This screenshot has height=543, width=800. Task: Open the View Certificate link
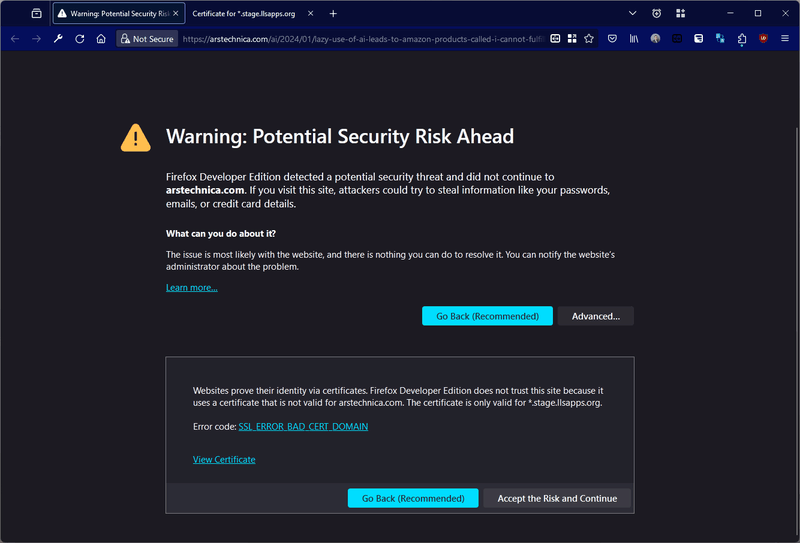click(224, 460)
